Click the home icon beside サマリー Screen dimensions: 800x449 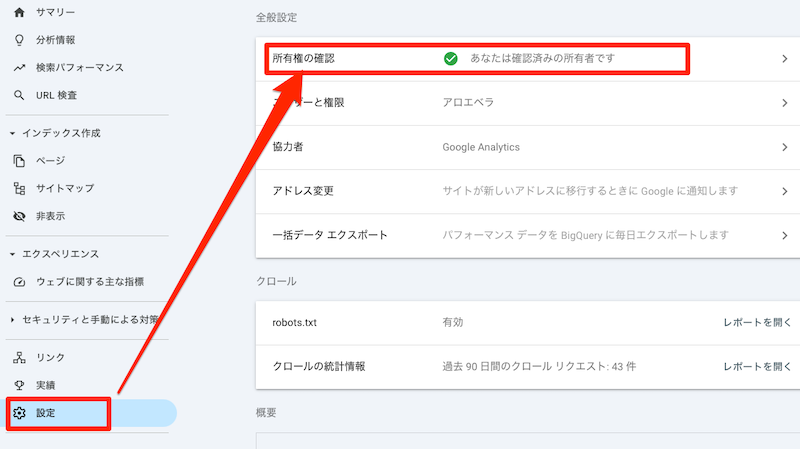point(19,12)
